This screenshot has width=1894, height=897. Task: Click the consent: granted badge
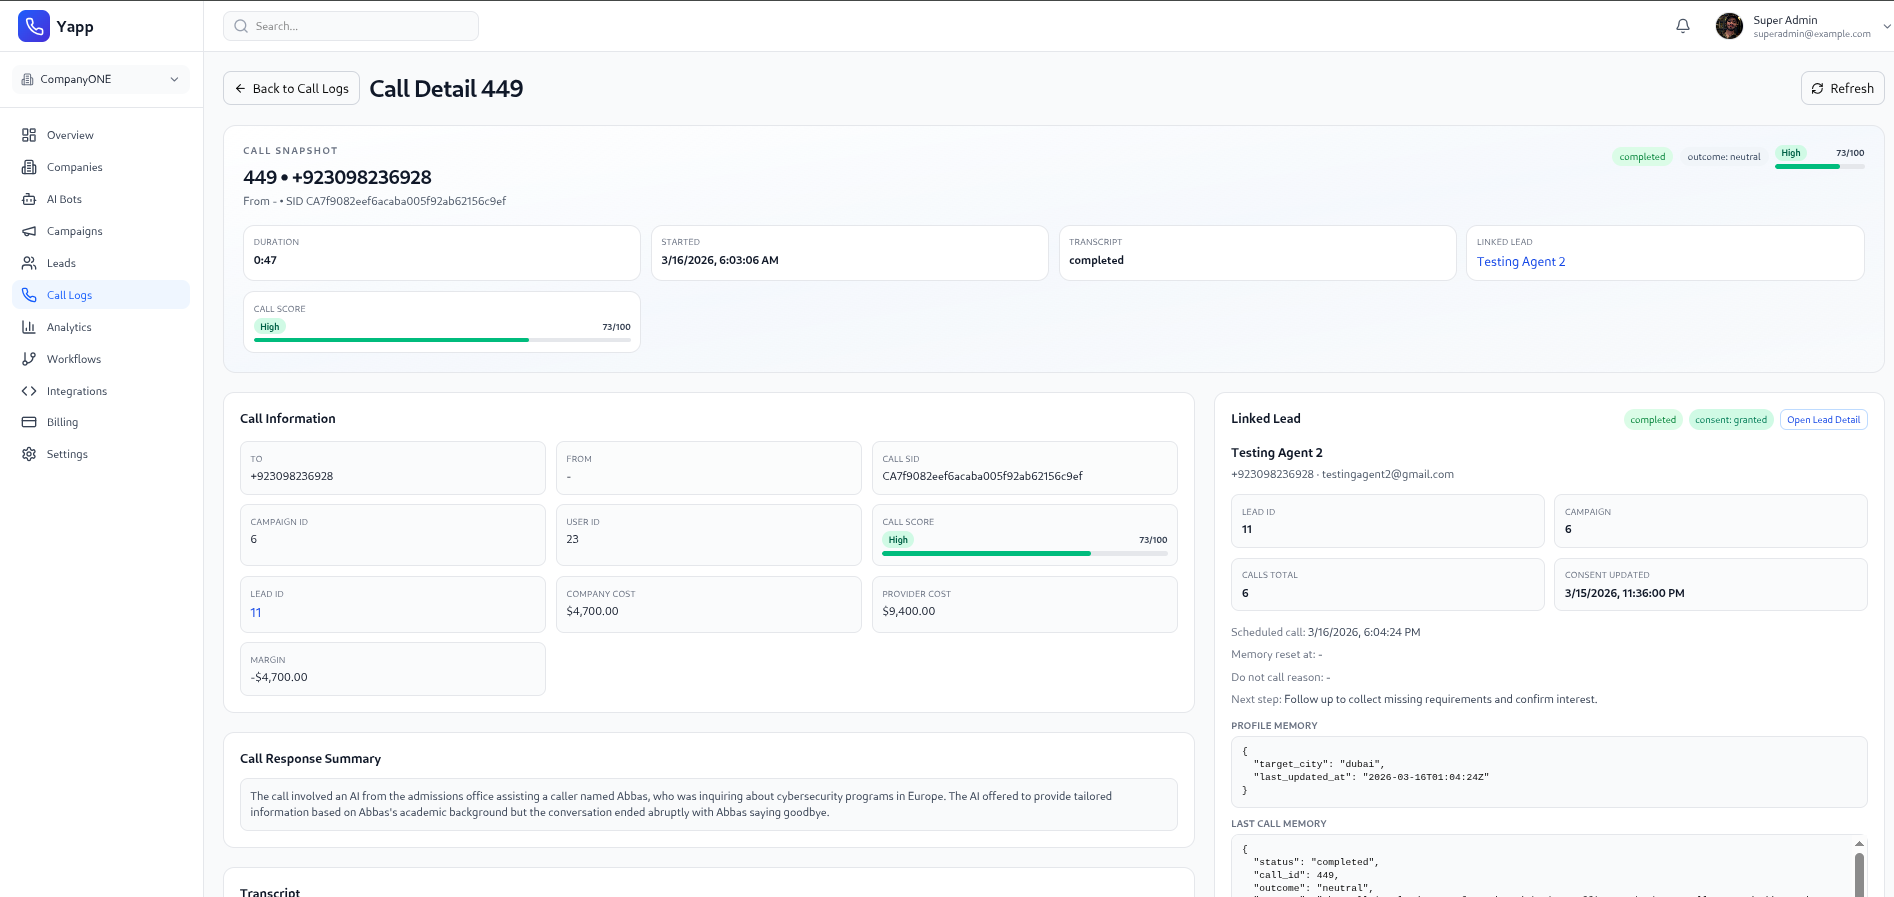[x=1731, y=420]
